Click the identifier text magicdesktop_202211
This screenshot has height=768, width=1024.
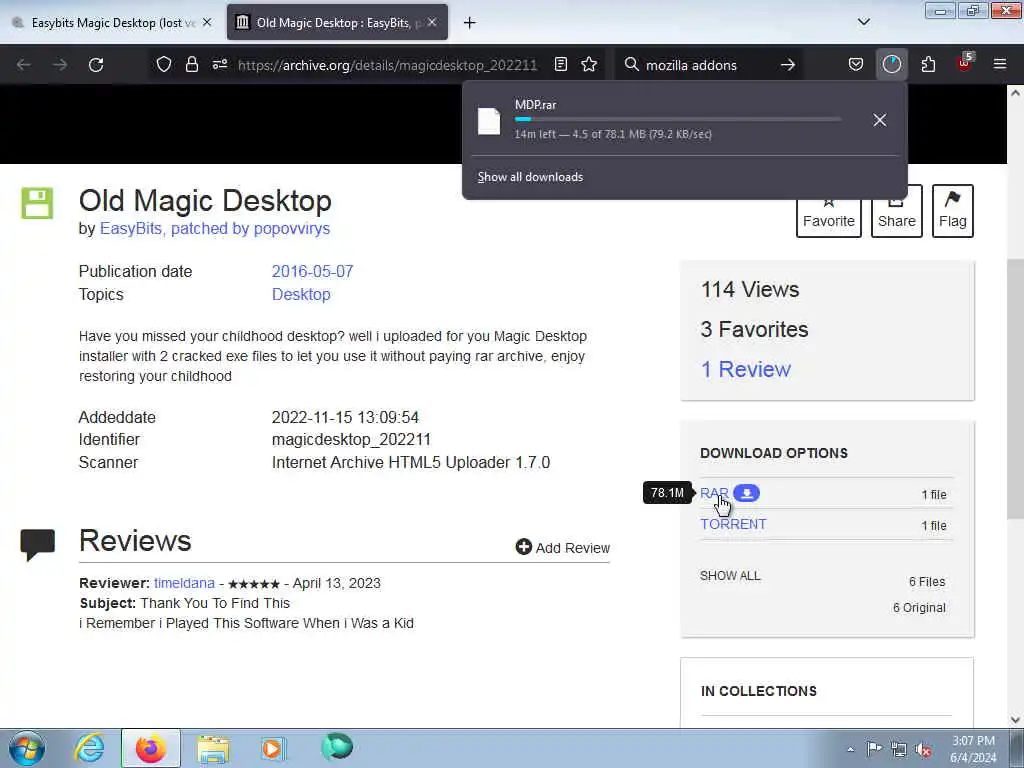351,440
